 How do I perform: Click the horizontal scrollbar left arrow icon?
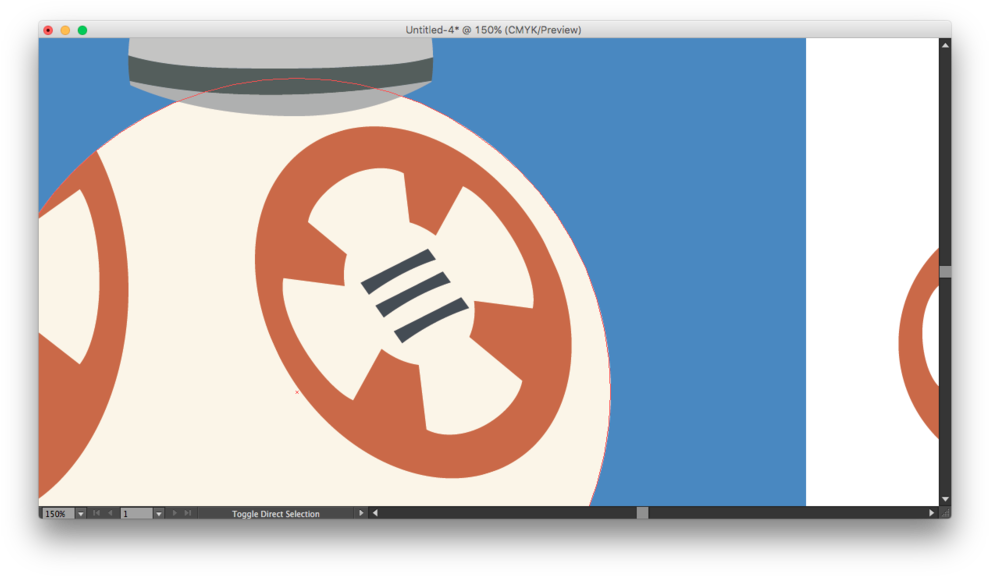pos(375,513)
